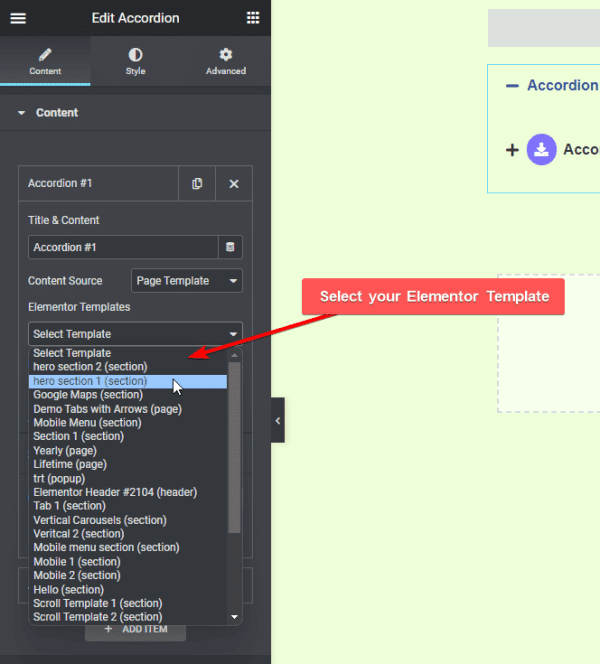Click the minus icon on open accordion
Image resolution: width=600 pixels, height=664 pixels.
pos(512,86)
